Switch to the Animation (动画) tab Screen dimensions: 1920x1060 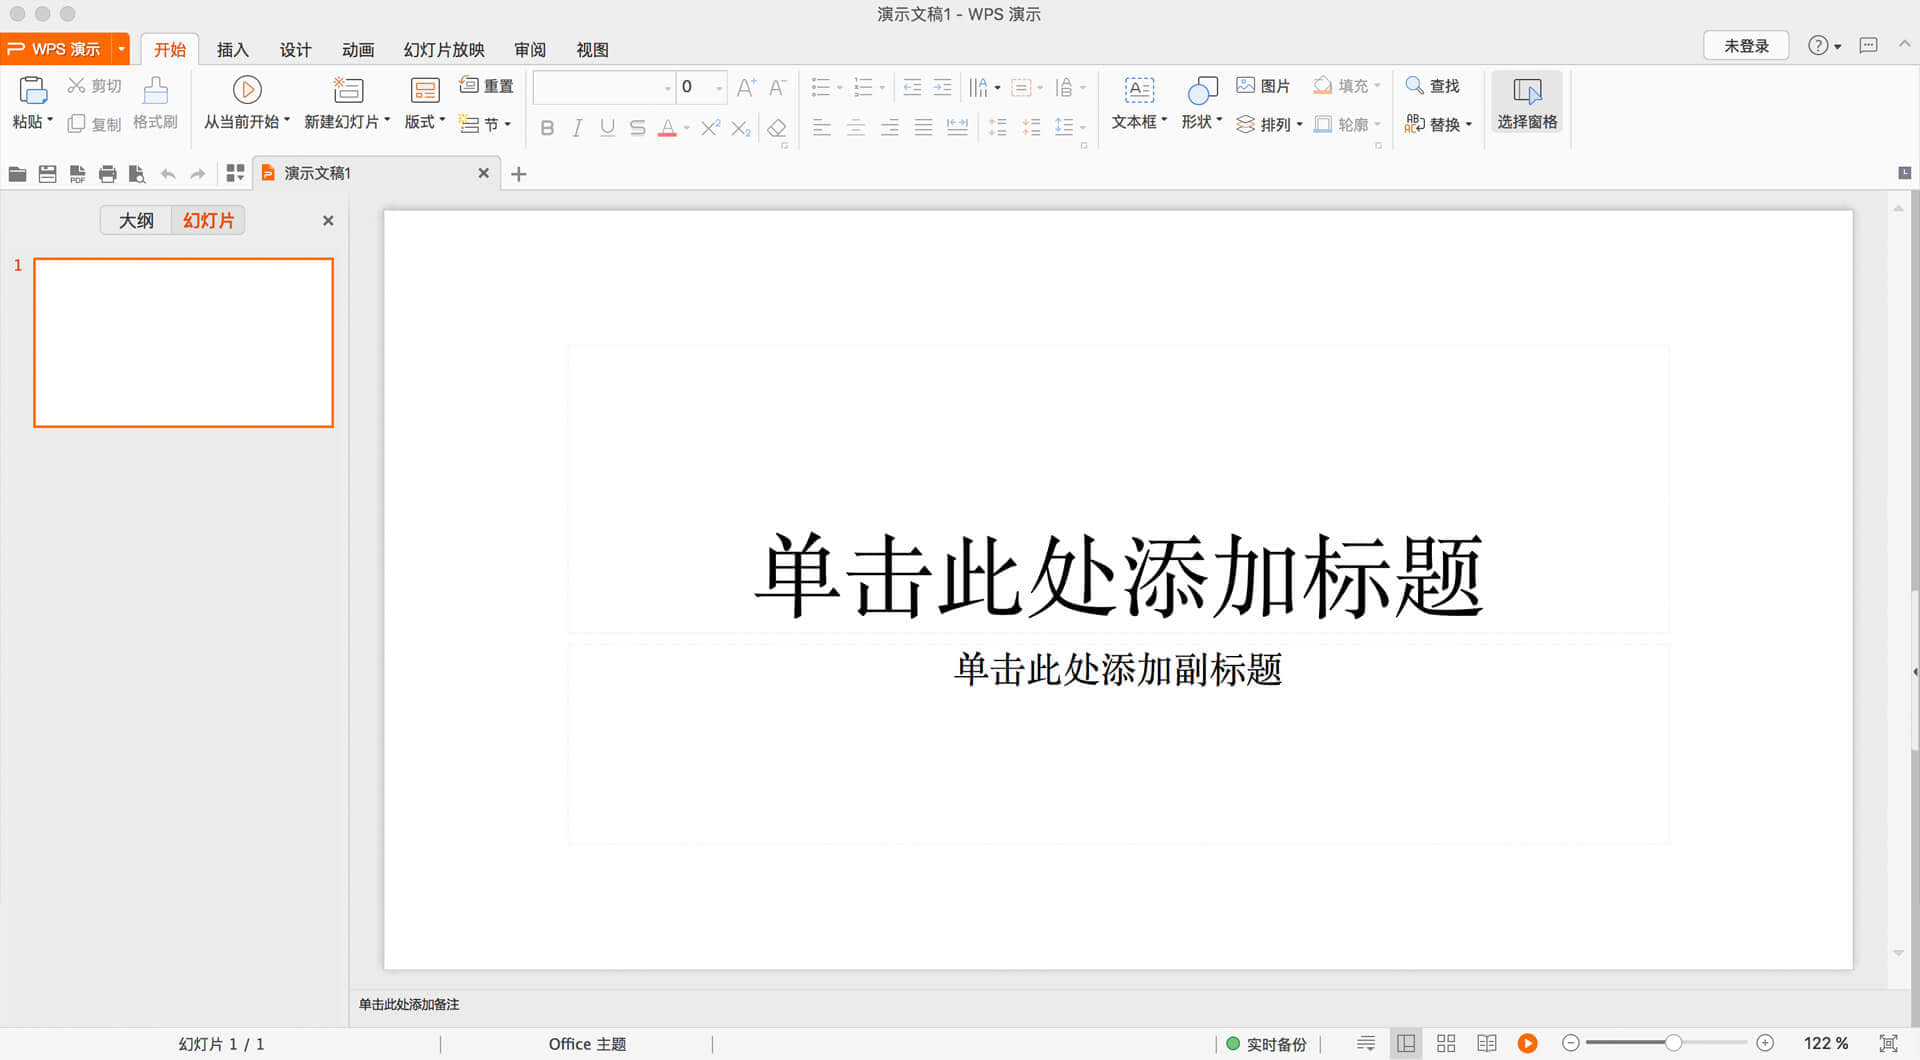[x=358, y=49]
